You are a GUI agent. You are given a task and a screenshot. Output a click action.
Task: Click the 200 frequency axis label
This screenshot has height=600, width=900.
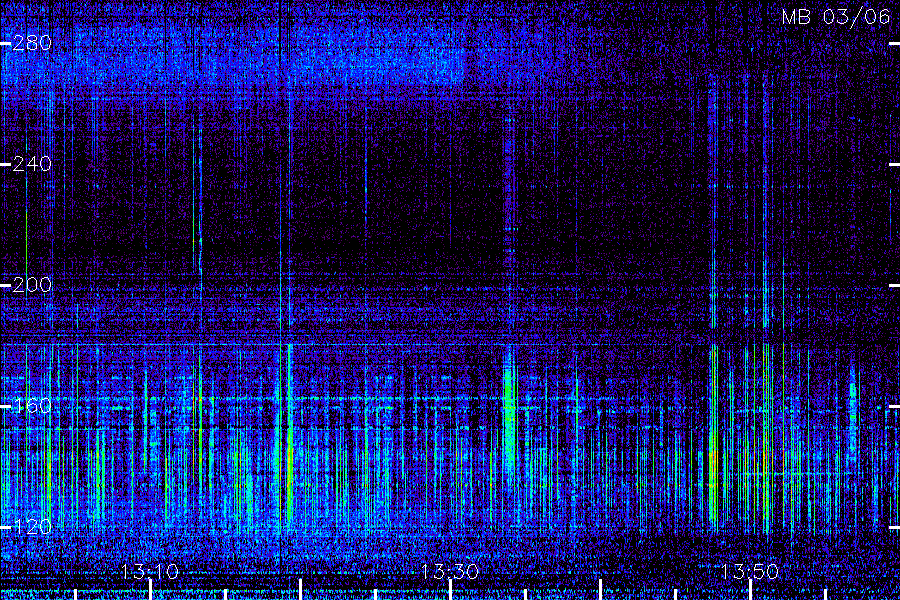(32, 285)
